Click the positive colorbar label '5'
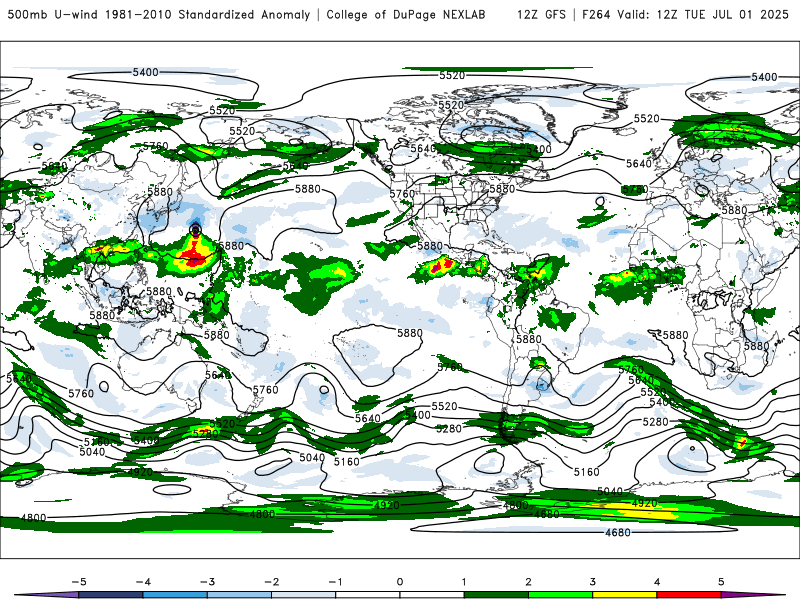 pyautogui.click(x=721, y=582)
